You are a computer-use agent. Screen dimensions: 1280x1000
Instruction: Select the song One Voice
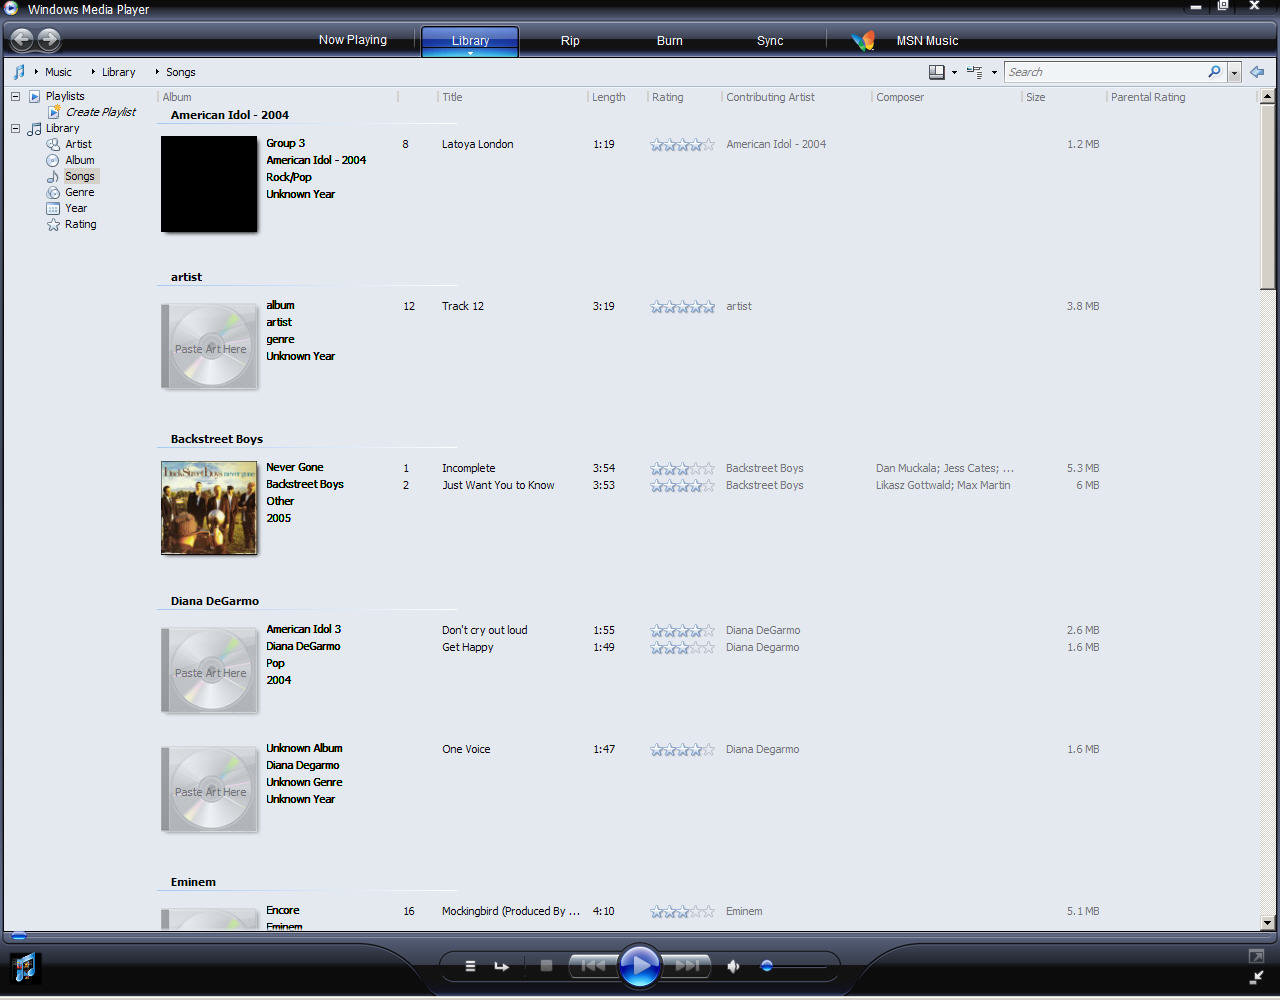click(466, 749)
